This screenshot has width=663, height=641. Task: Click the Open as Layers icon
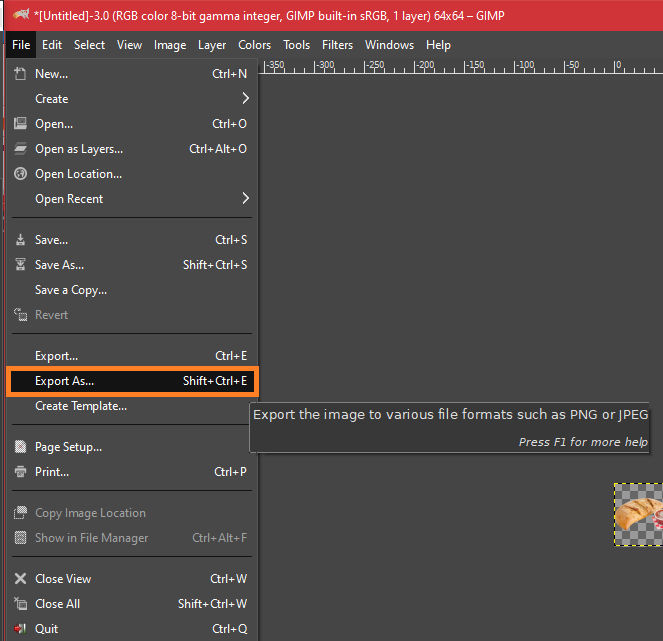[20, 148]
